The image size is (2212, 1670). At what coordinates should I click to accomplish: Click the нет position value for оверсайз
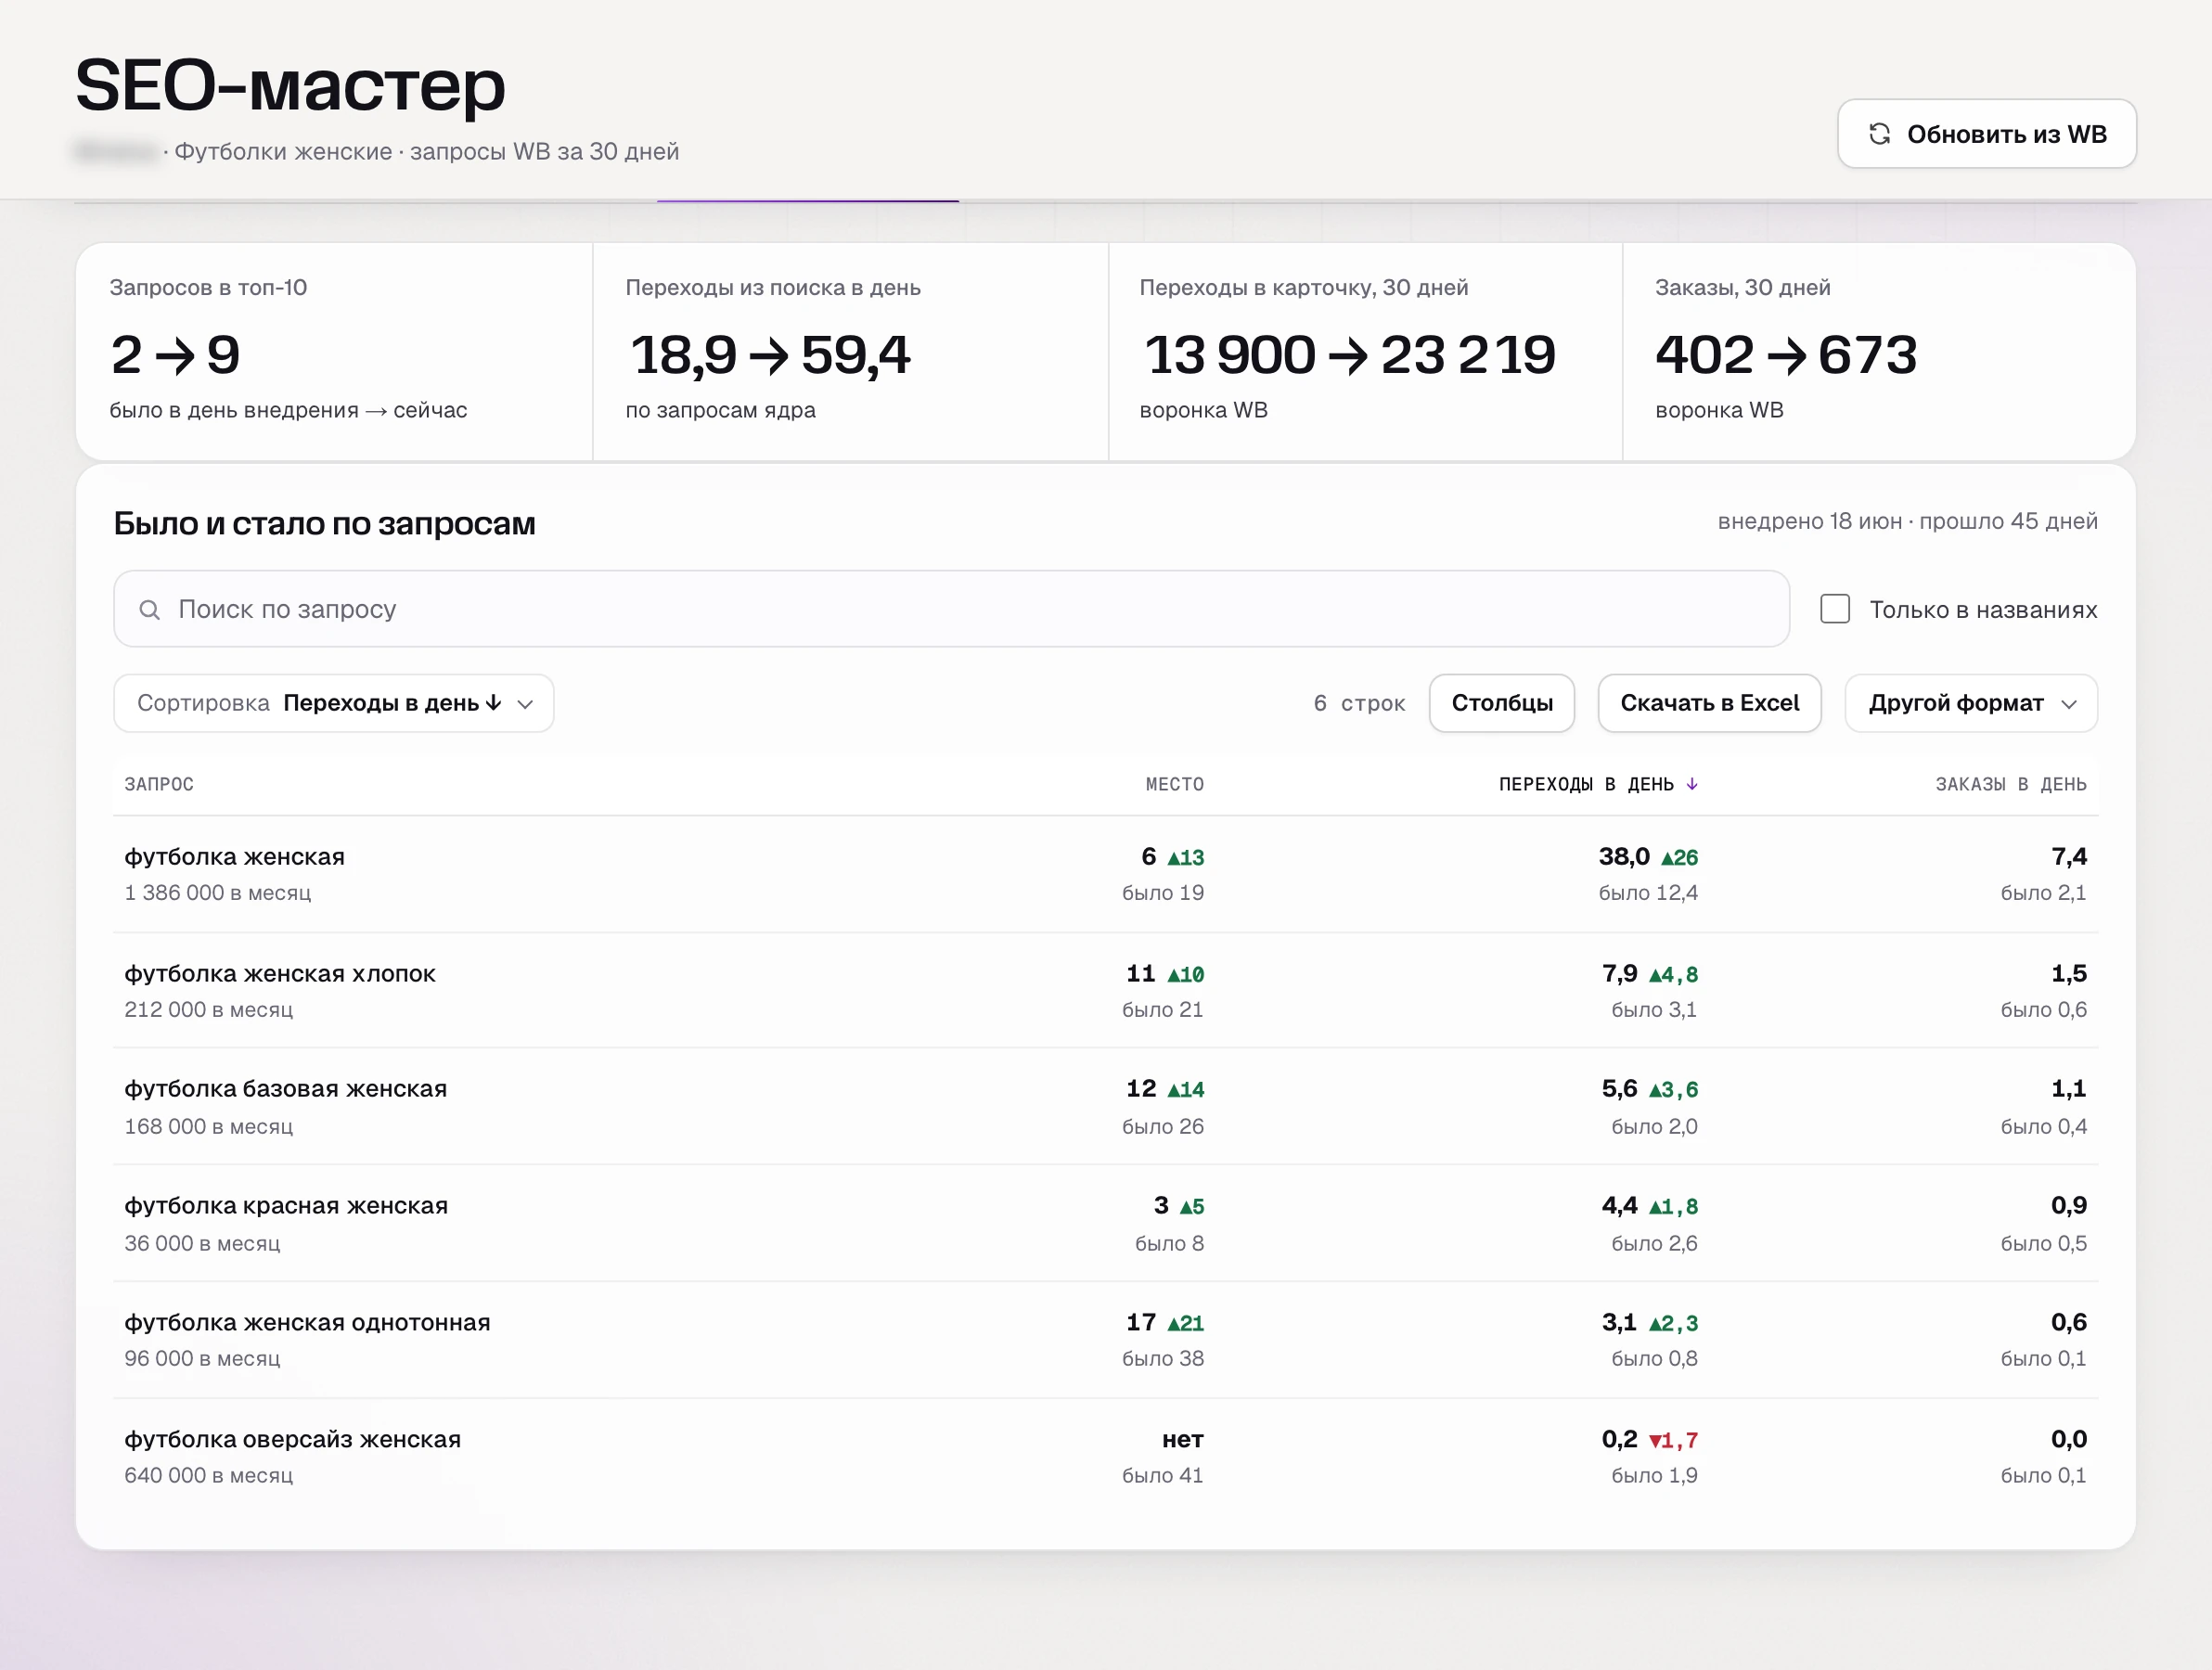[1182, 1440]
